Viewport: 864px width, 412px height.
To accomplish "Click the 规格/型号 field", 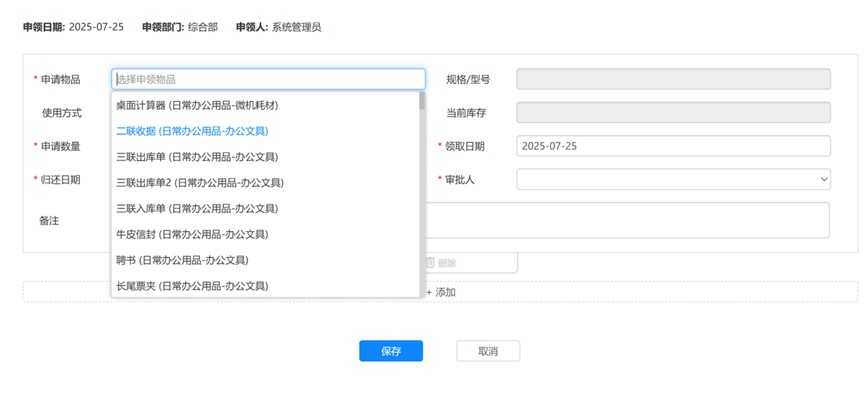I will point(673,79).
